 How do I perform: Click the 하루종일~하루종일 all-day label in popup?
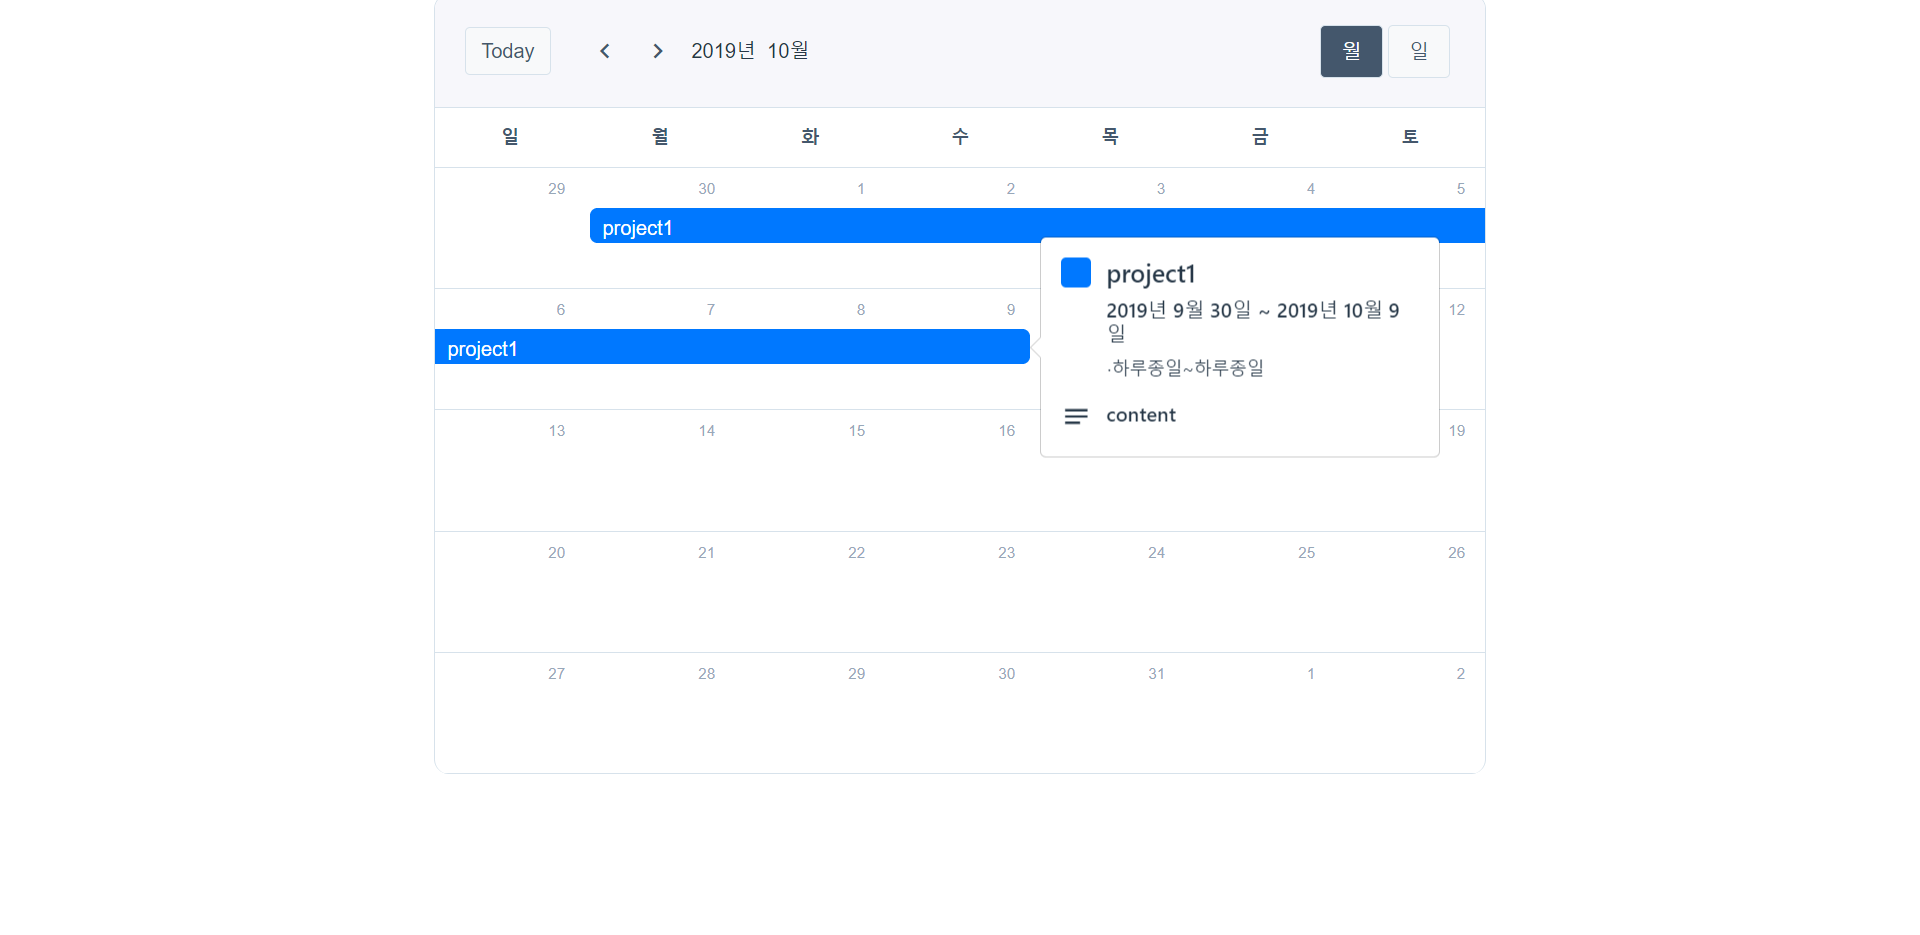1185,367
